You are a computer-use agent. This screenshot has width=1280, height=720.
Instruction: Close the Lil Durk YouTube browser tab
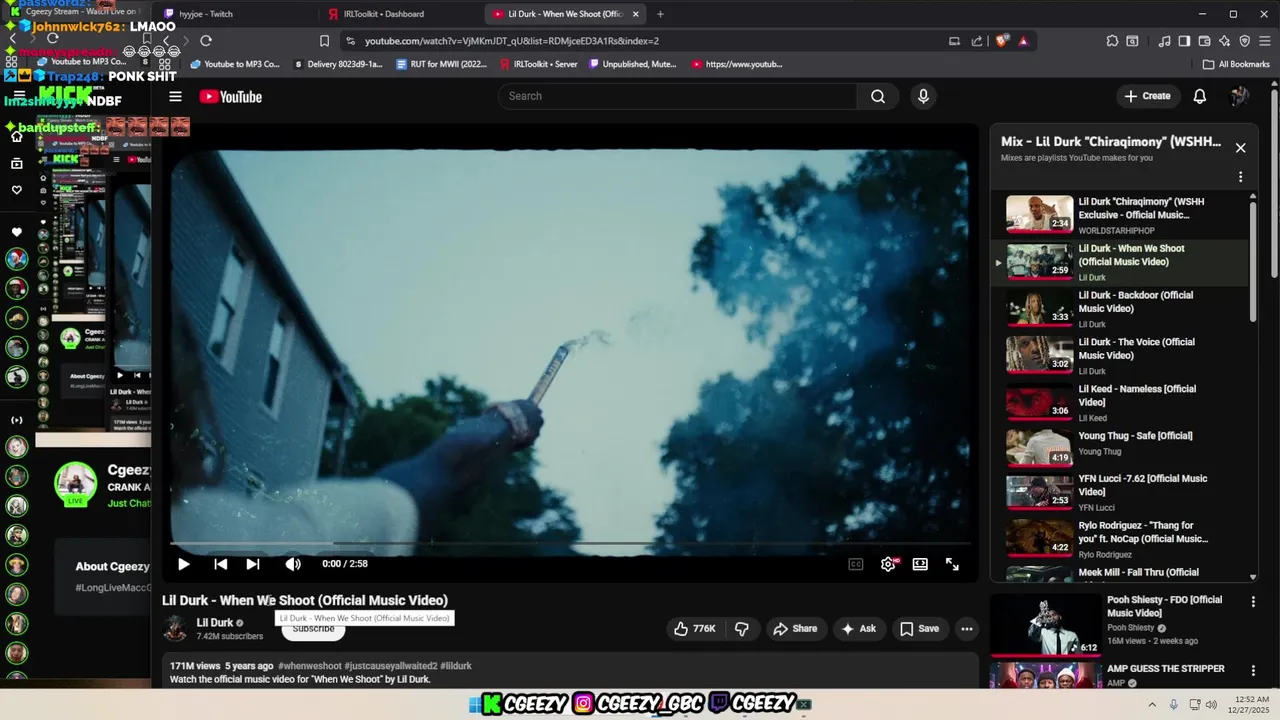pos(635,14)
